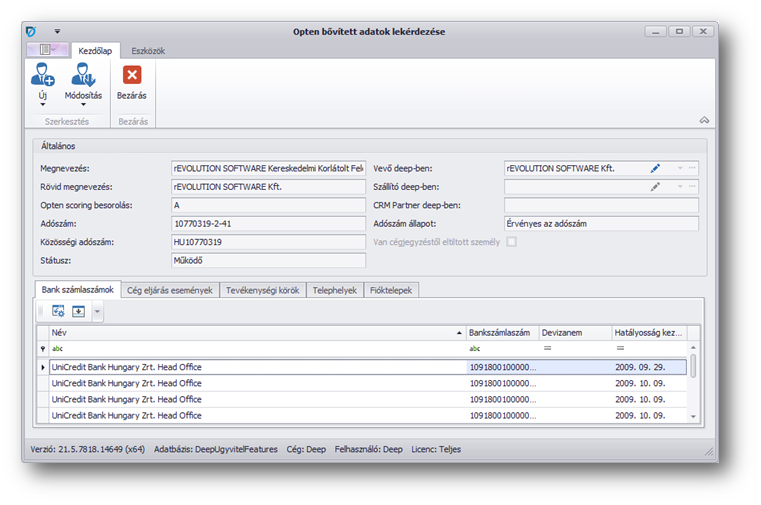Image resolution: width=761 pixels, height=505 pixels.
Task: Click the Új (new partner) ribbon icon
Action: pos(43,75)
